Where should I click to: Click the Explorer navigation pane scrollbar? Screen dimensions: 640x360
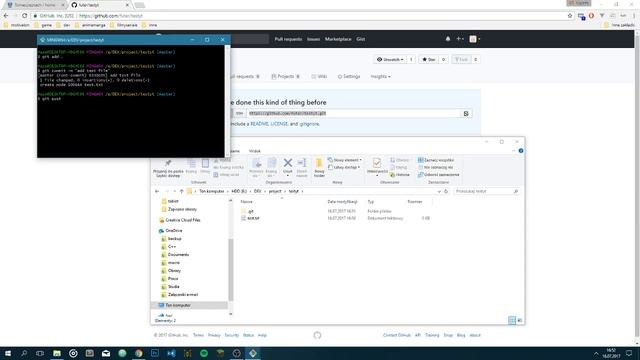coord(231,269)
